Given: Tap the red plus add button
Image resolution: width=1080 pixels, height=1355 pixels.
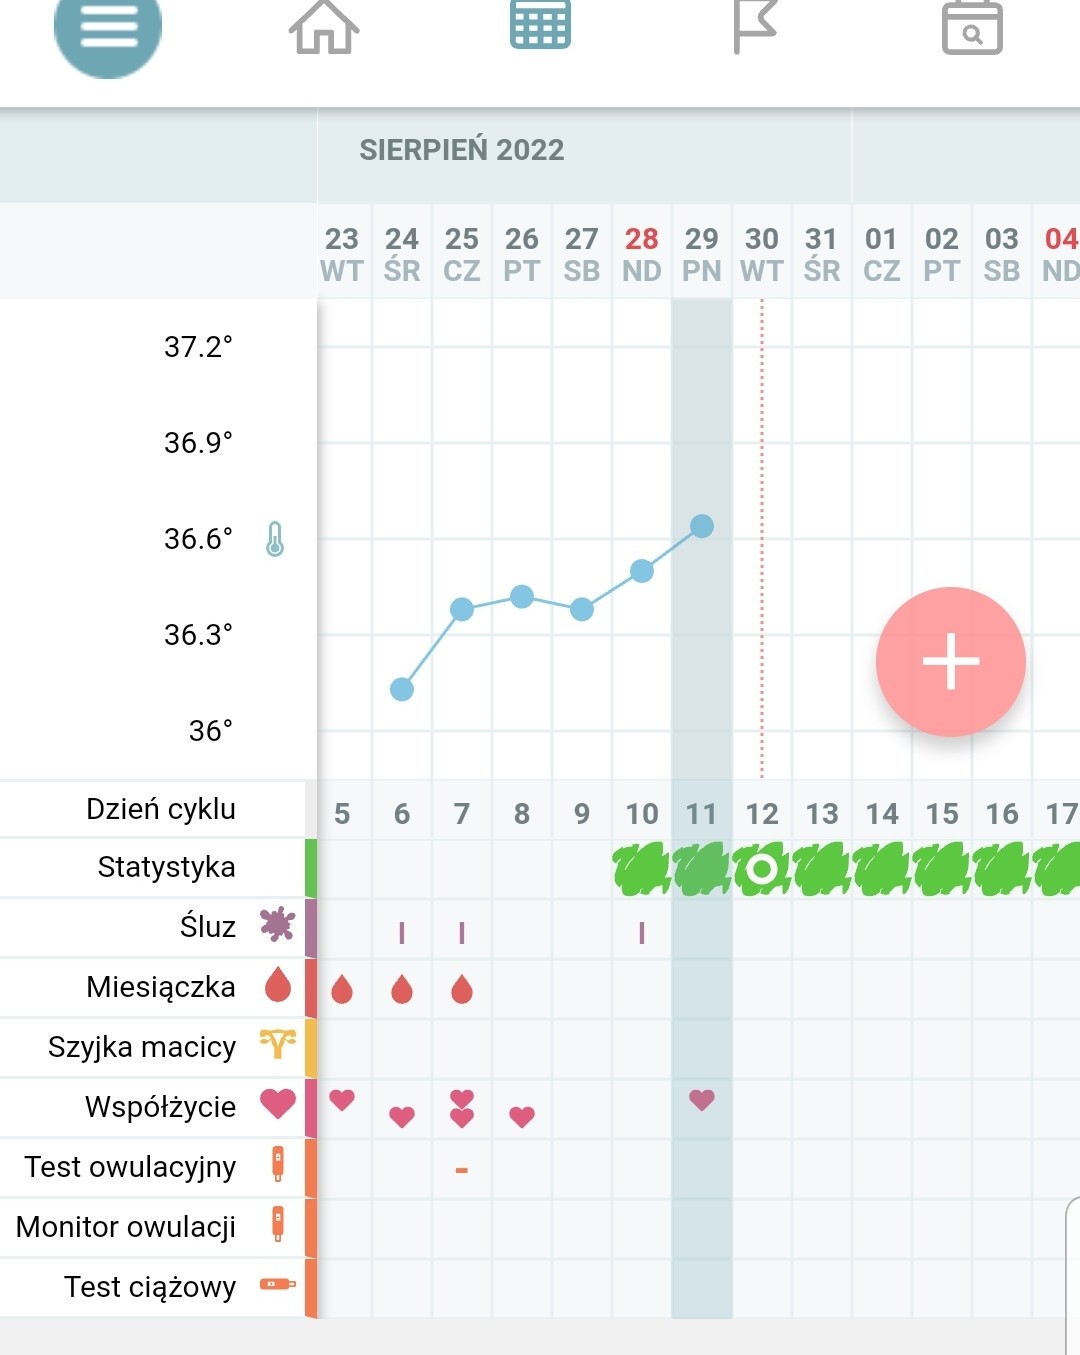Looking at the screenshot, I should pyautogui.click(x=950, y=661).
